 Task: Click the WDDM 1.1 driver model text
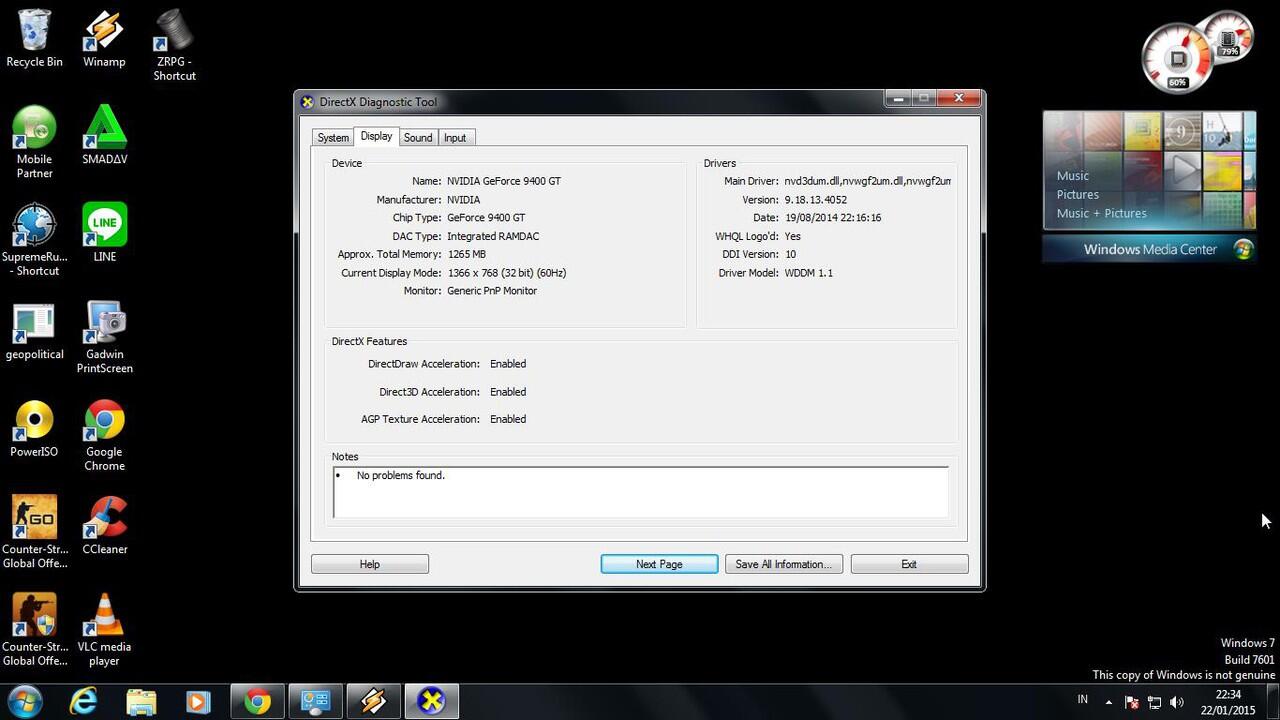pyautogui.click(x=808, y=272)
